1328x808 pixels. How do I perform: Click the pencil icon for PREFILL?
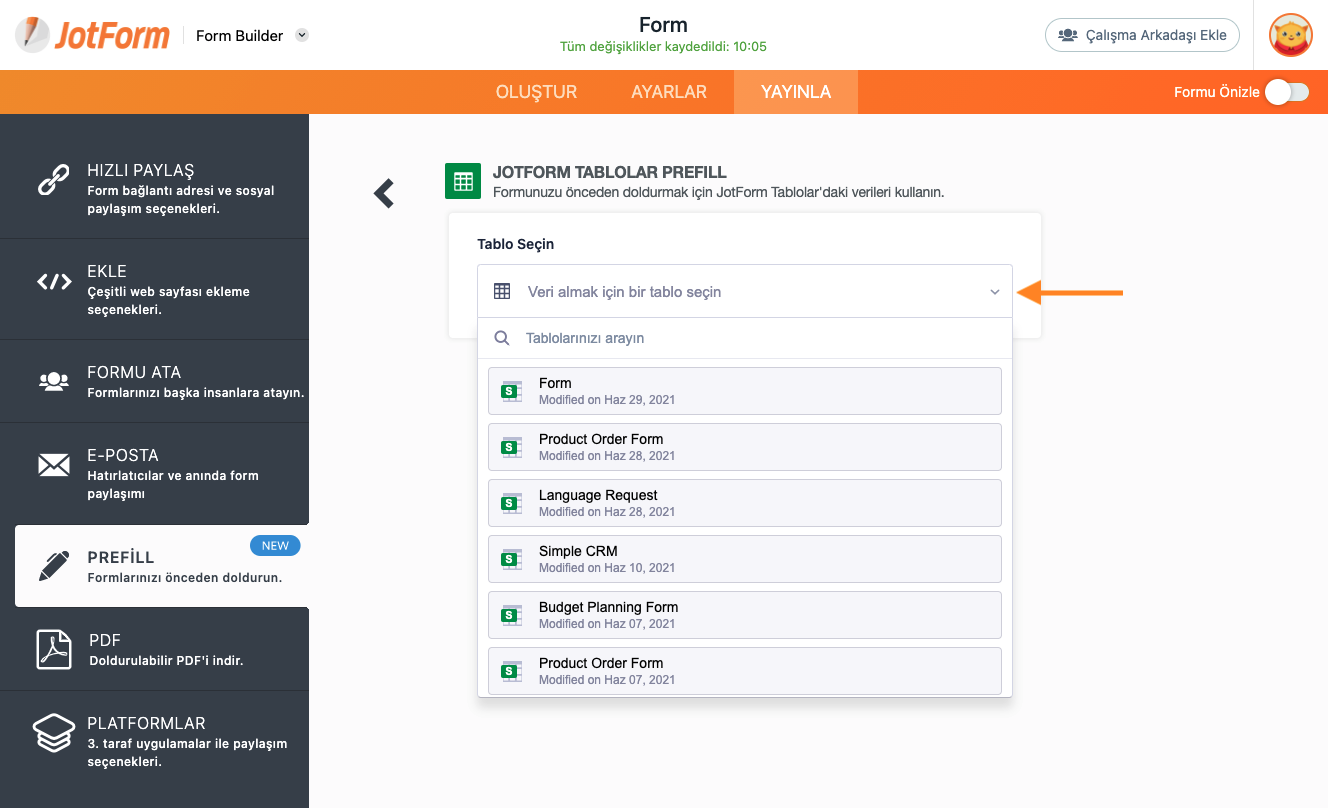point(54,565)
